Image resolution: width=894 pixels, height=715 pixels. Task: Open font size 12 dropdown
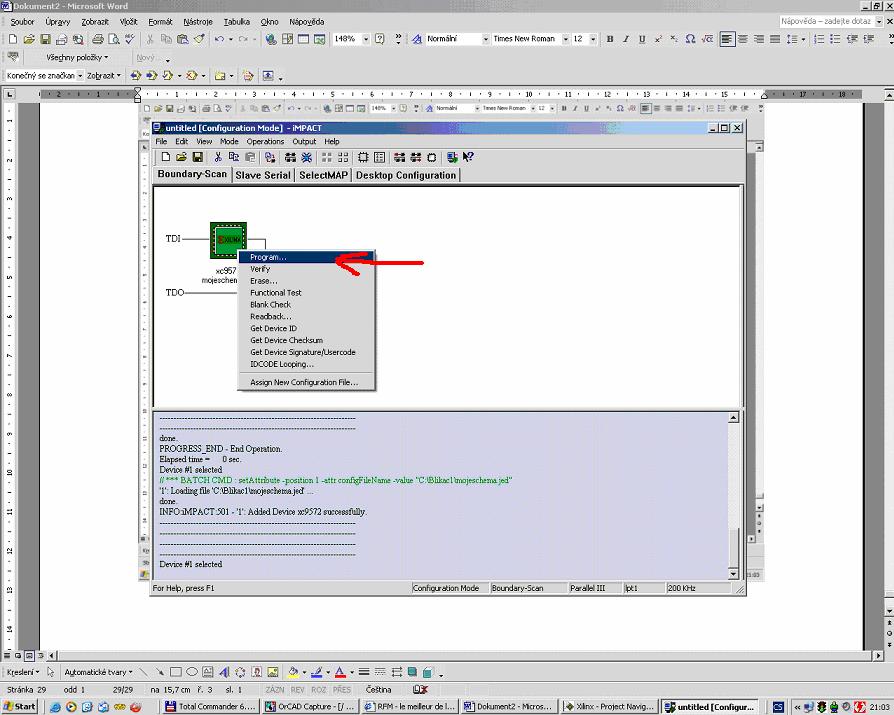pyautogui.click(x=593, y=39)
